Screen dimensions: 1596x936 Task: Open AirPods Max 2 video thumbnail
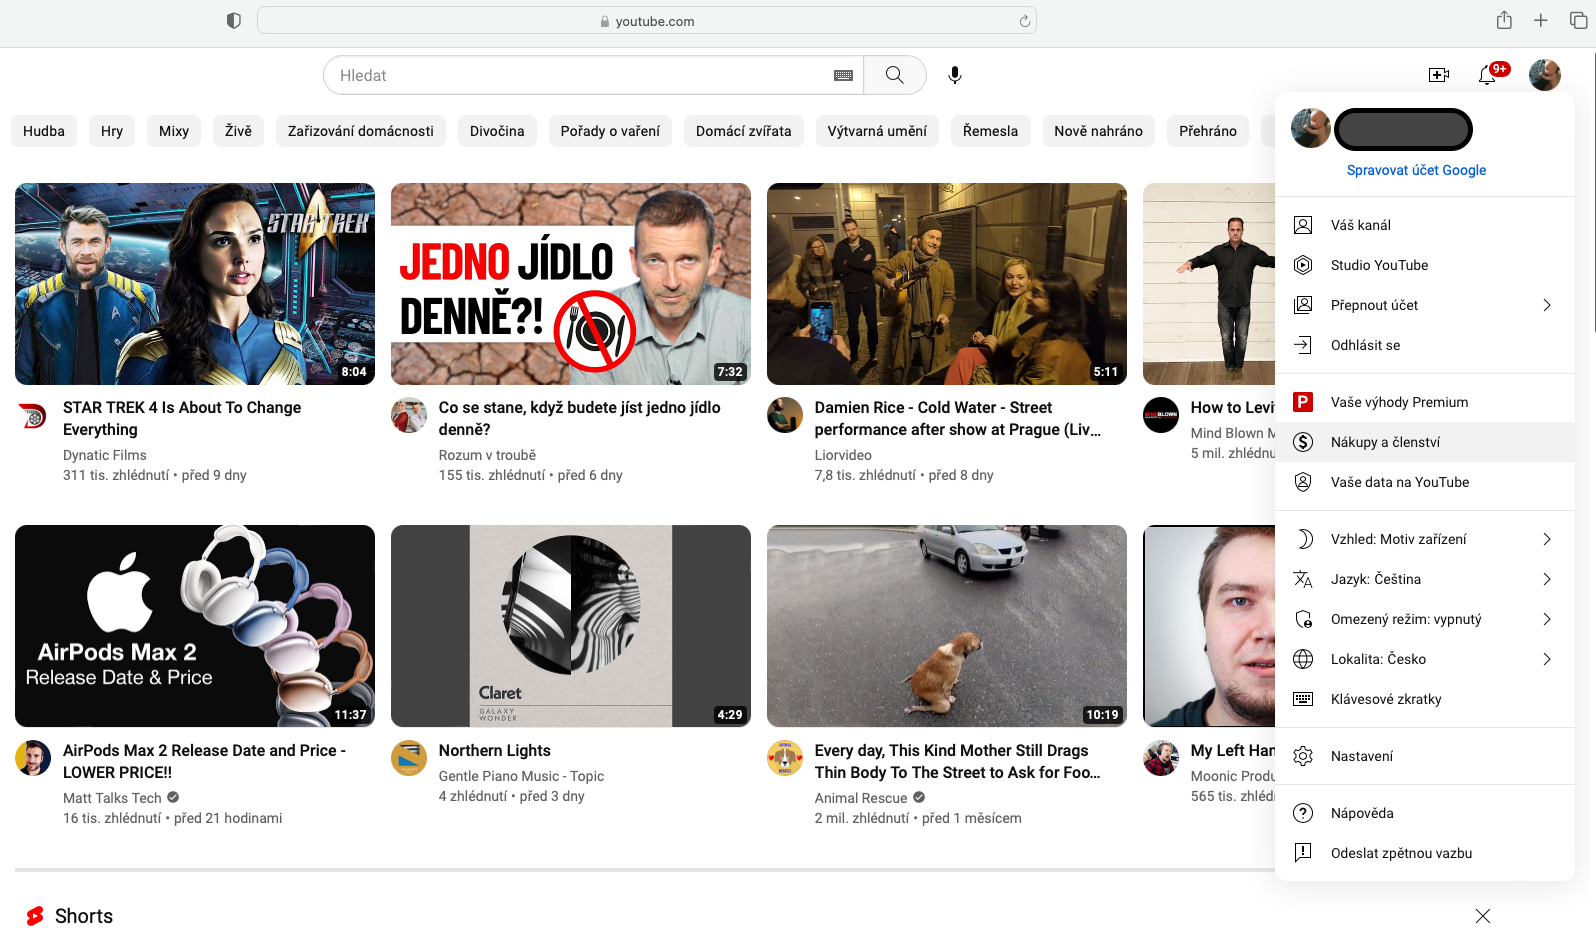195,626
